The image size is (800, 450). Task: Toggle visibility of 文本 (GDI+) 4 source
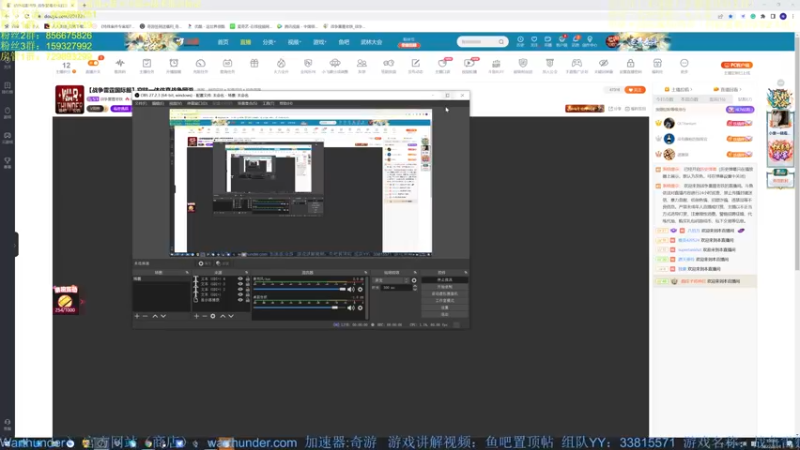[240, 279]
